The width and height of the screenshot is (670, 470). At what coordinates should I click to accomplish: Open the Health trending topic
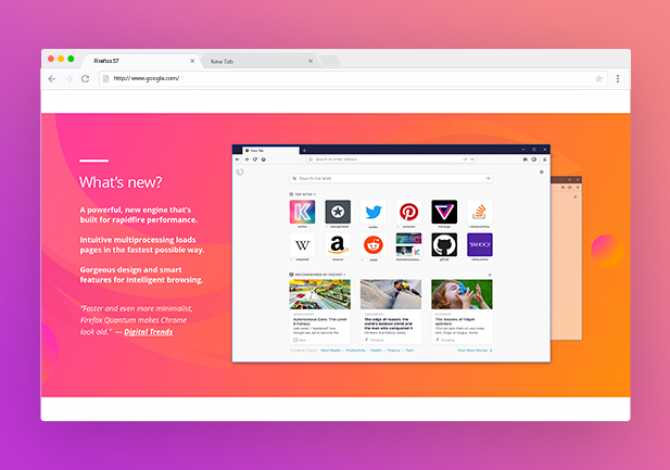point(376,350)
